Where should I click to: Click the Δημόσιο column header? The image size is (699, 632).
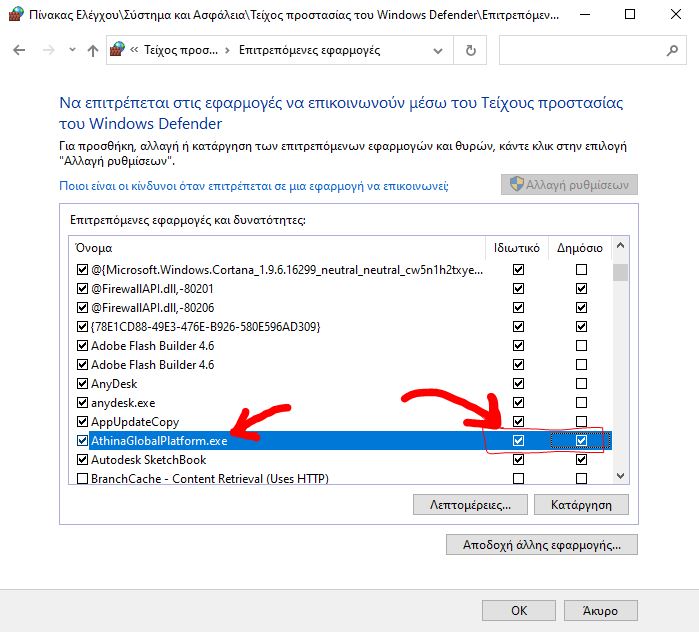580,248
